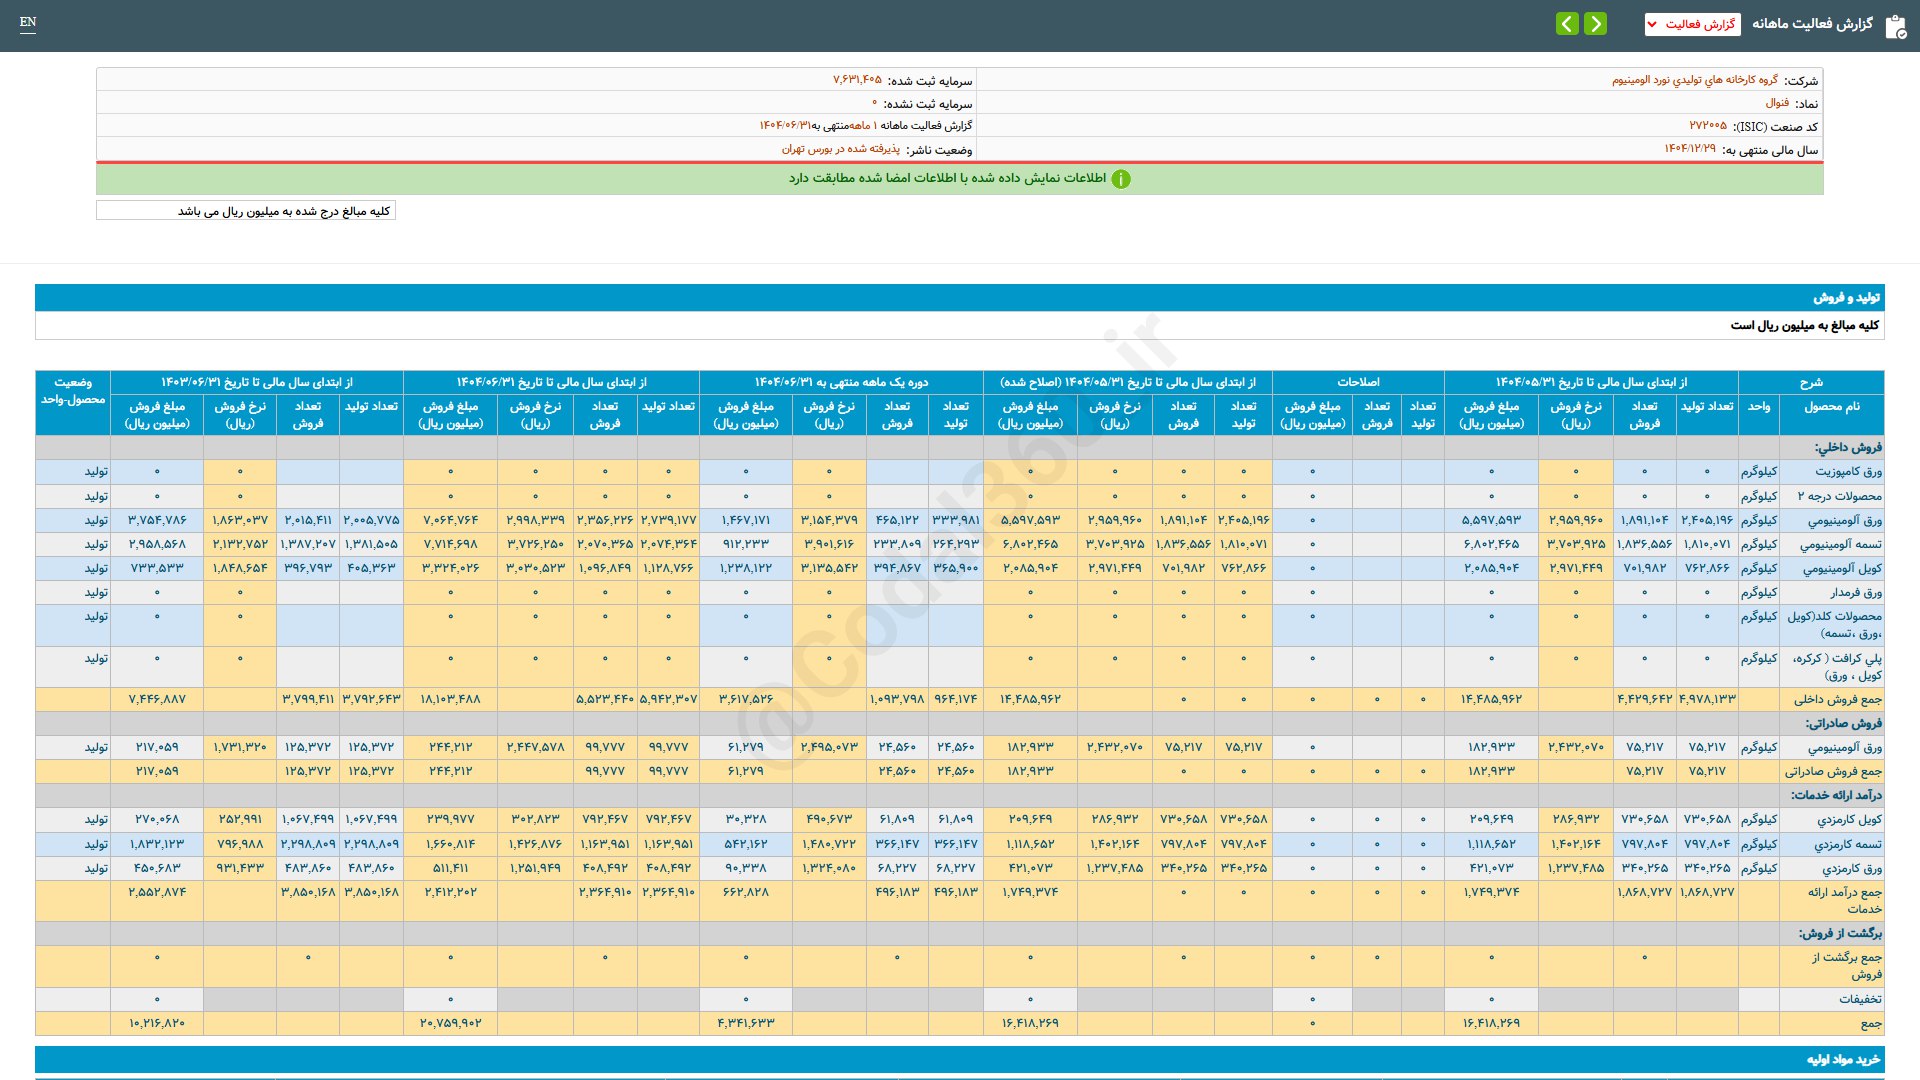Go to next report with right arrow
This screenshot has height=1080, width=1920.
[1596, 24]
